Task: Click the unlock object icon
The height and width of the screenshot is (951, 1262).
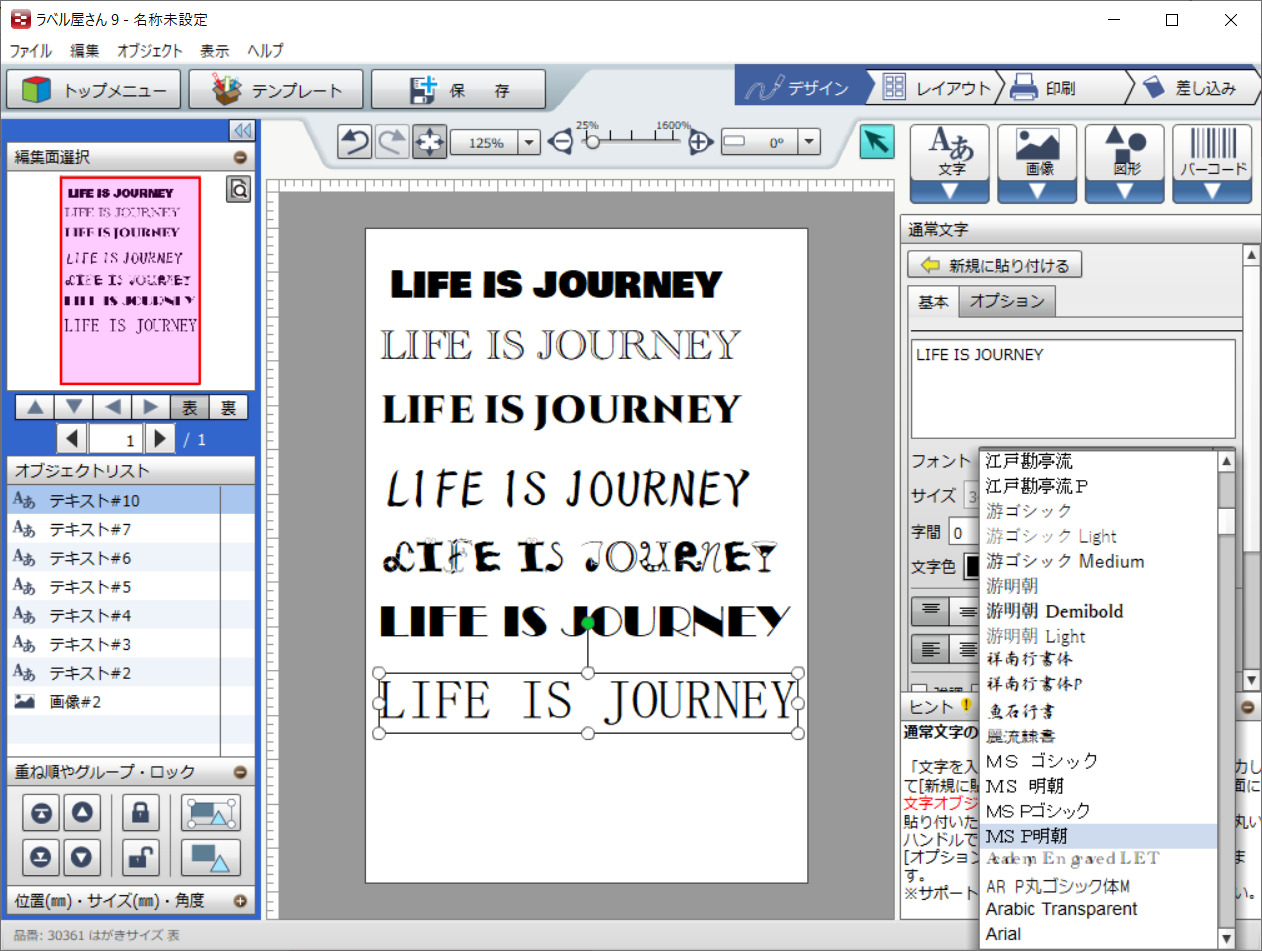Action: 141,857
